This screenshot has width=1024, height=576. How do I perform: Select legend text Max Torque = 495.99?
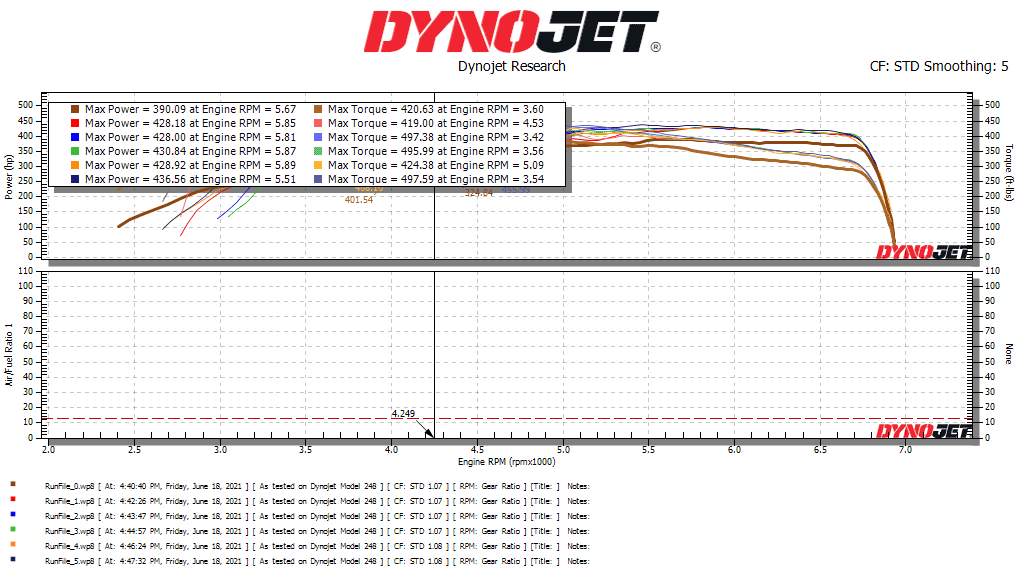pyautogui.click(x=381, y=151)
